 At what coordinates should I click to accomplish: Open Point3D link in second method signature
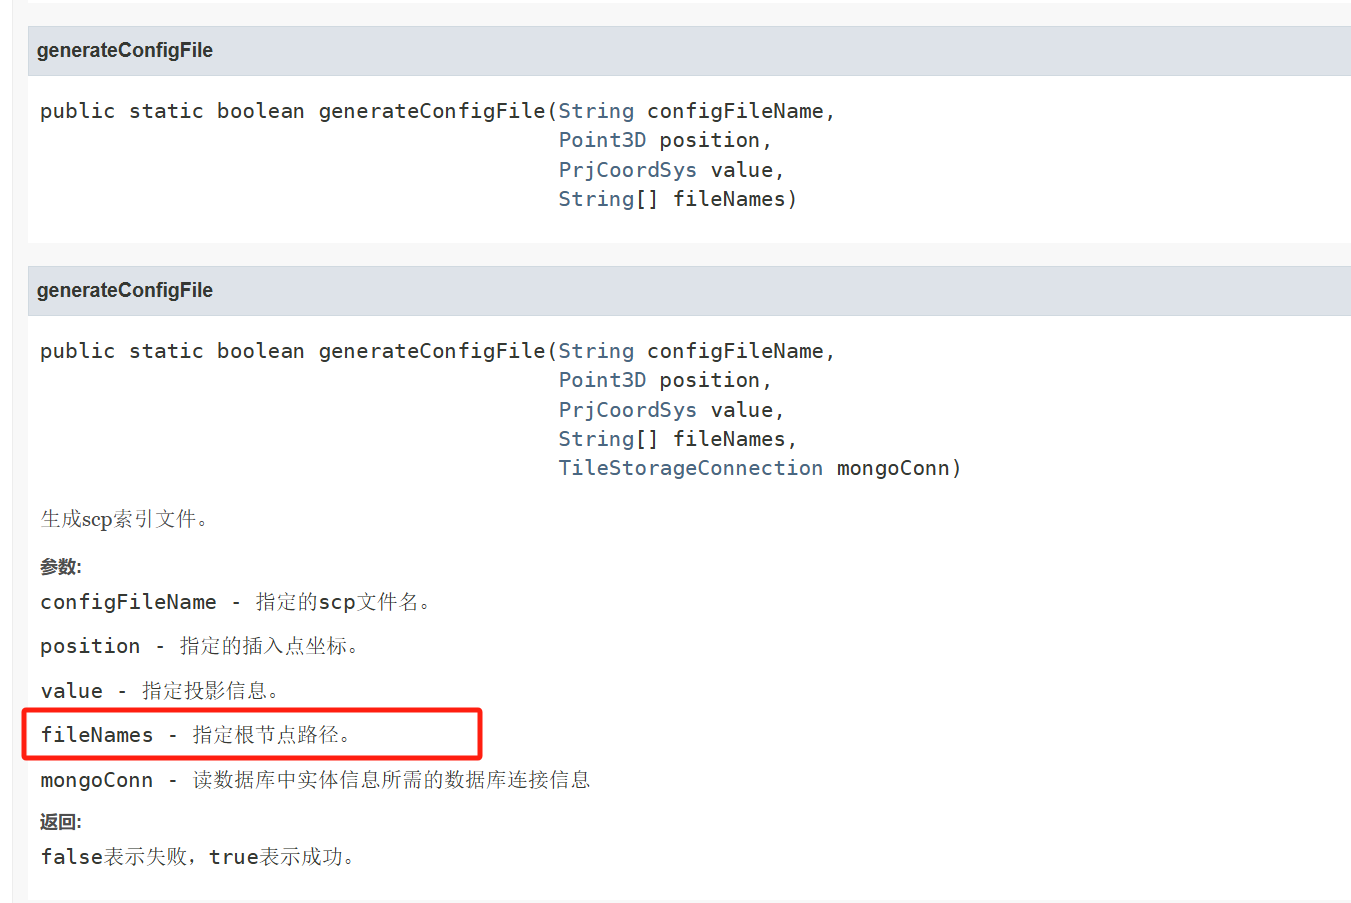(x=602, y=380)
